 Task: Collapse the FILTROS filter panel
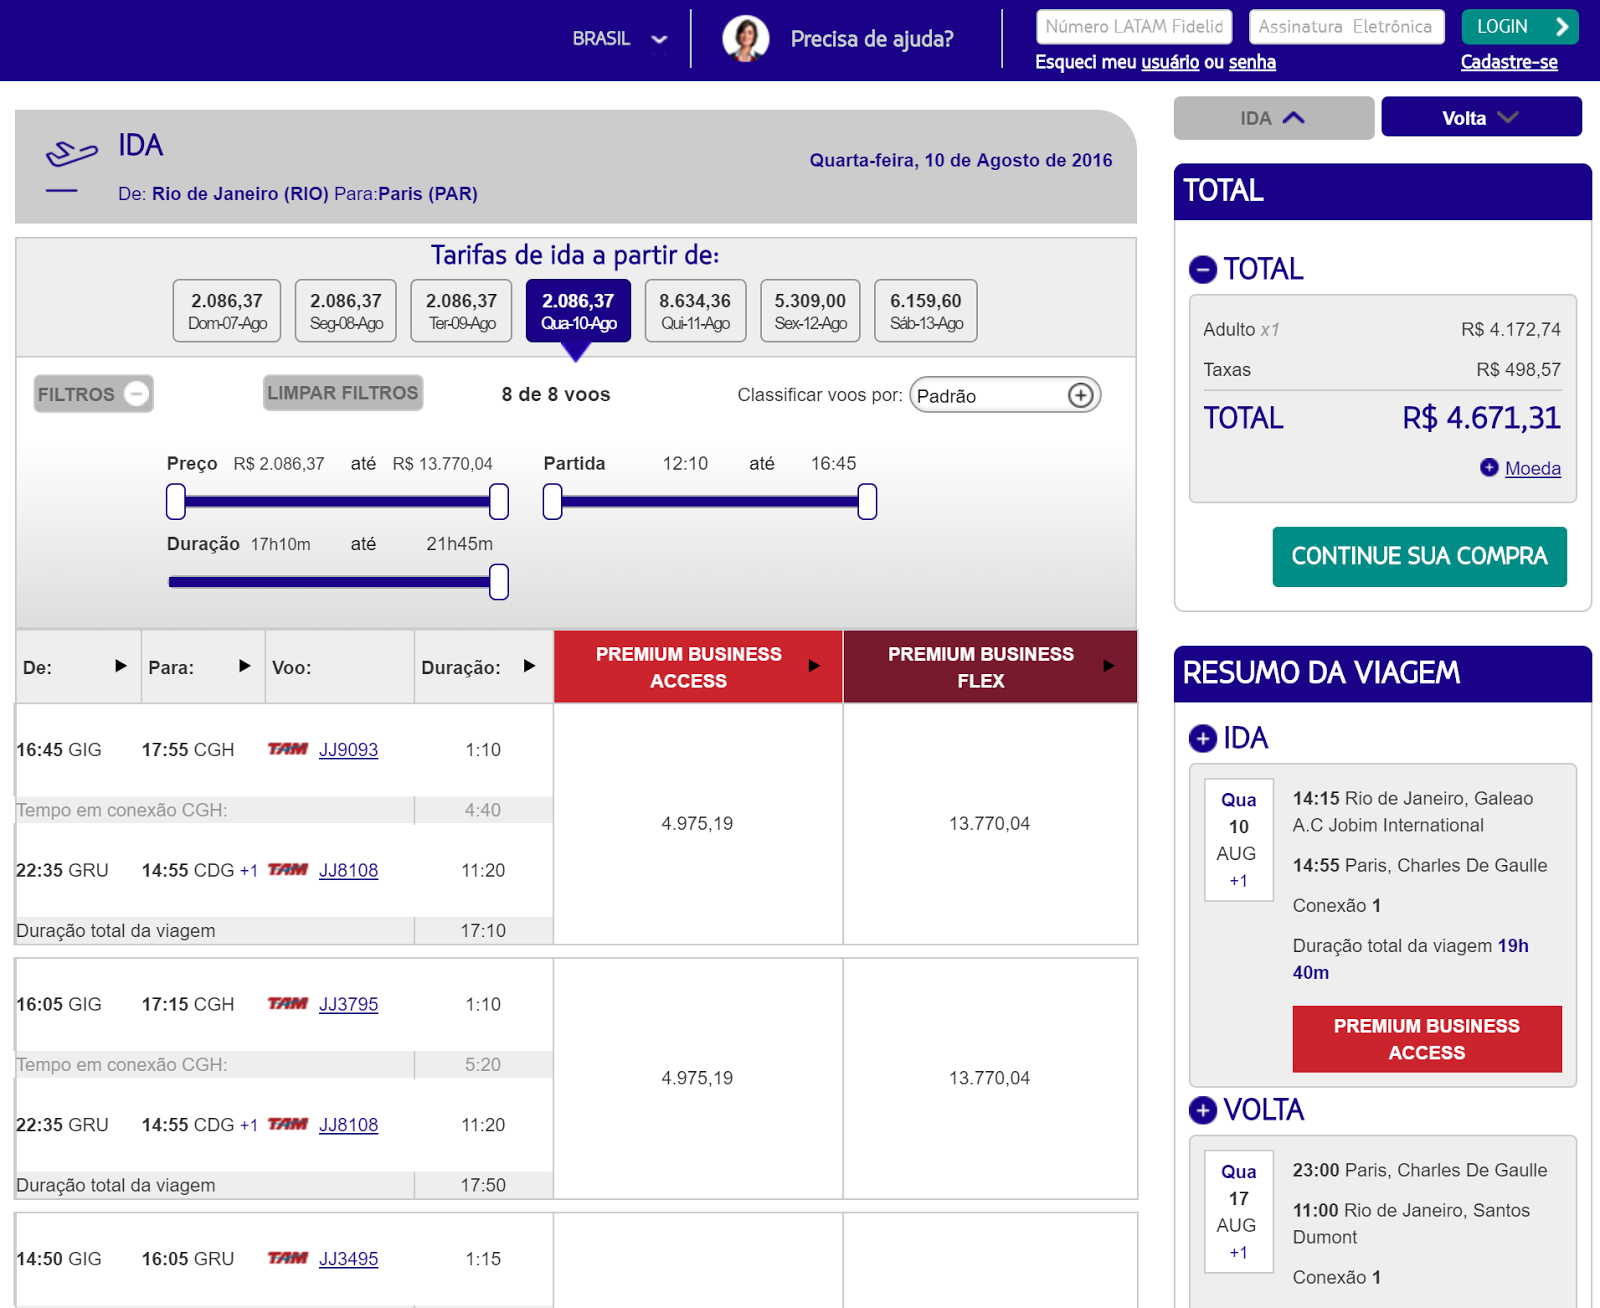point(93,394)
